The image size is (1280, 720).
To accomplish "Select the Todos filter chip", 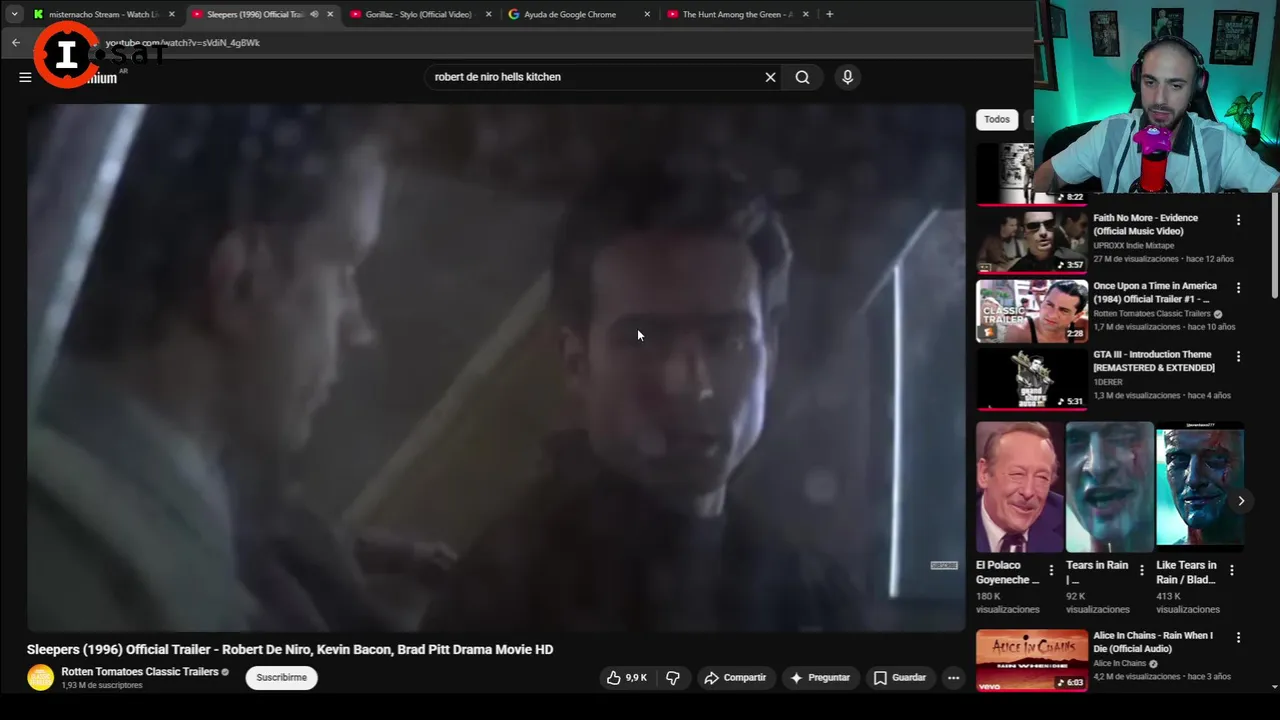I will click(997, 119).
